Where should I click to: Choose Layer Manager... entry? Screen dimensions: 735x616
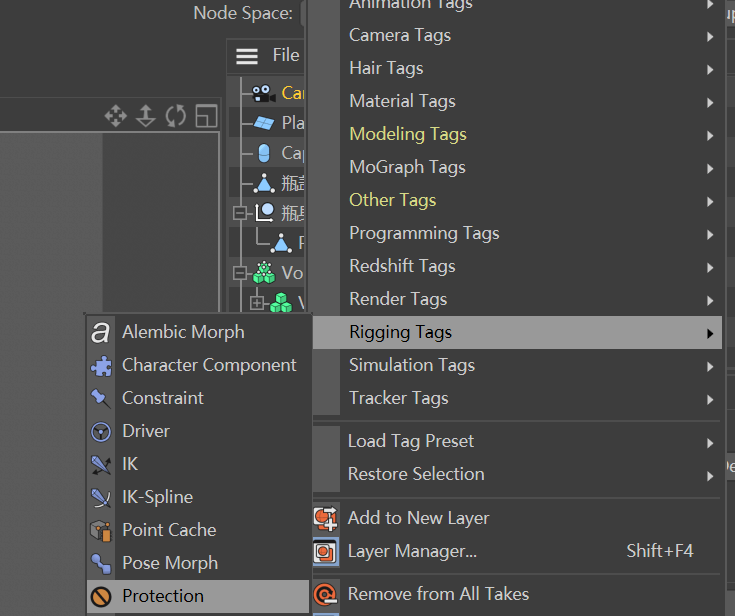[517, 552]
